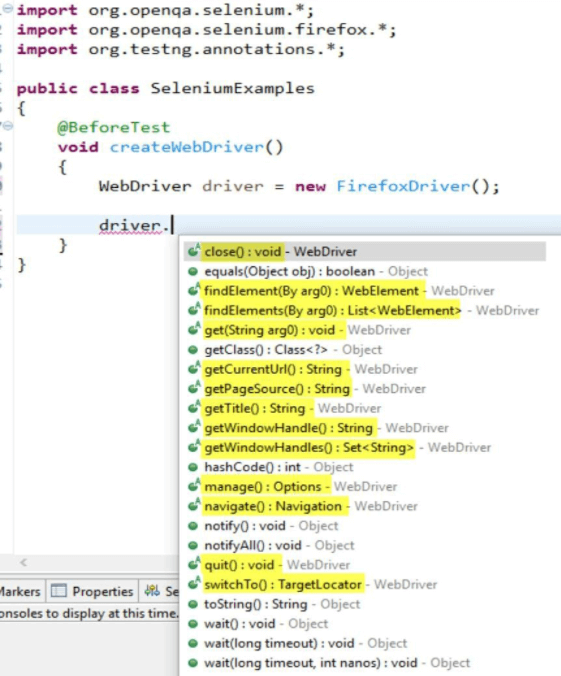This screenshot has width=561, height=676.
Task: Click green circle icon beside wait() : void
Action: [193, 624]
